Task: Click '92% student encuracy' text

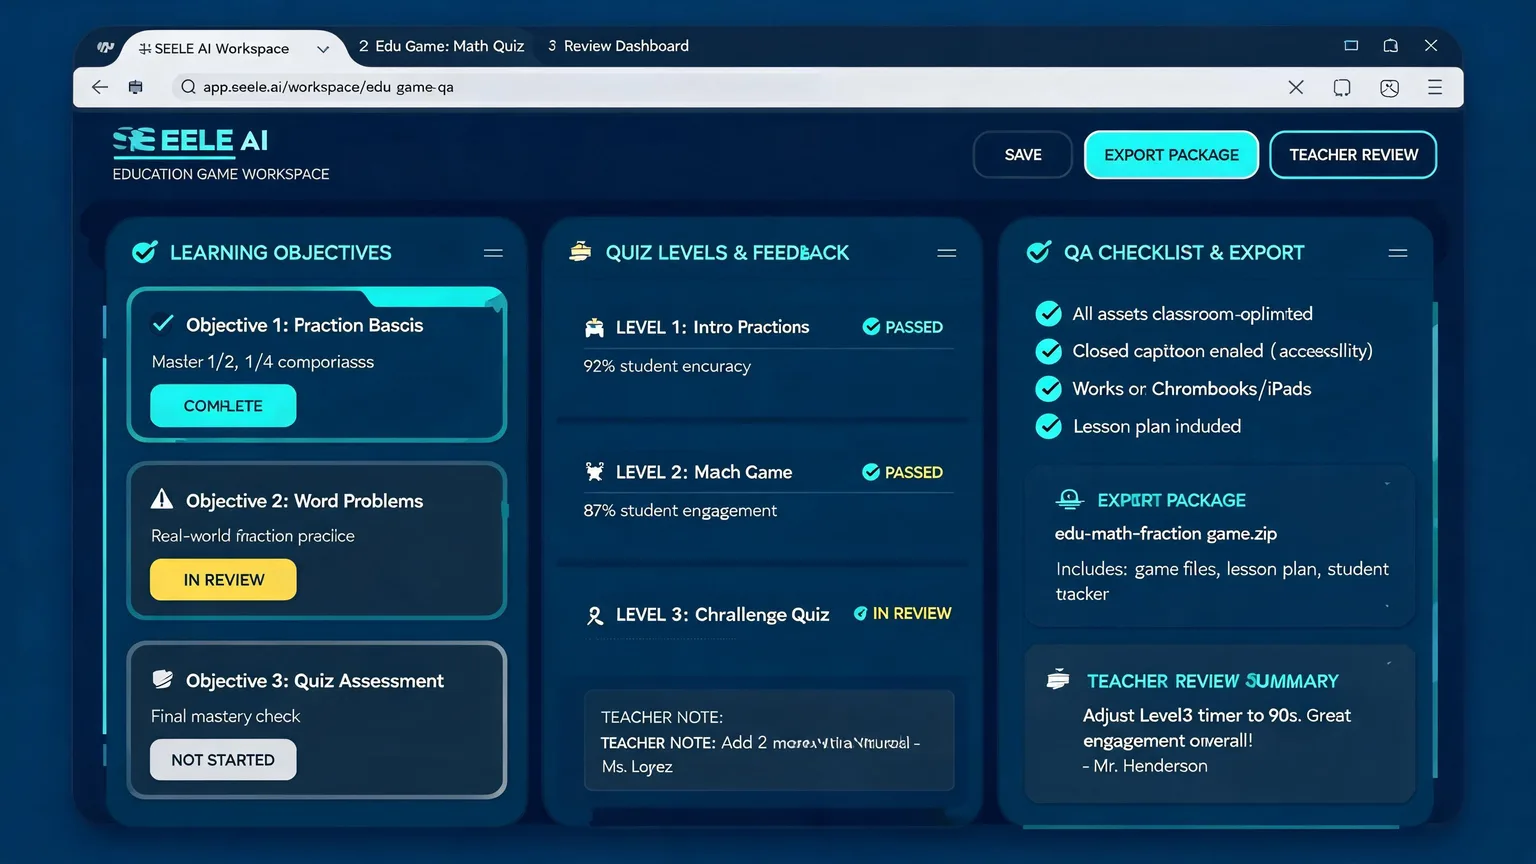Action: click(667, 366)
